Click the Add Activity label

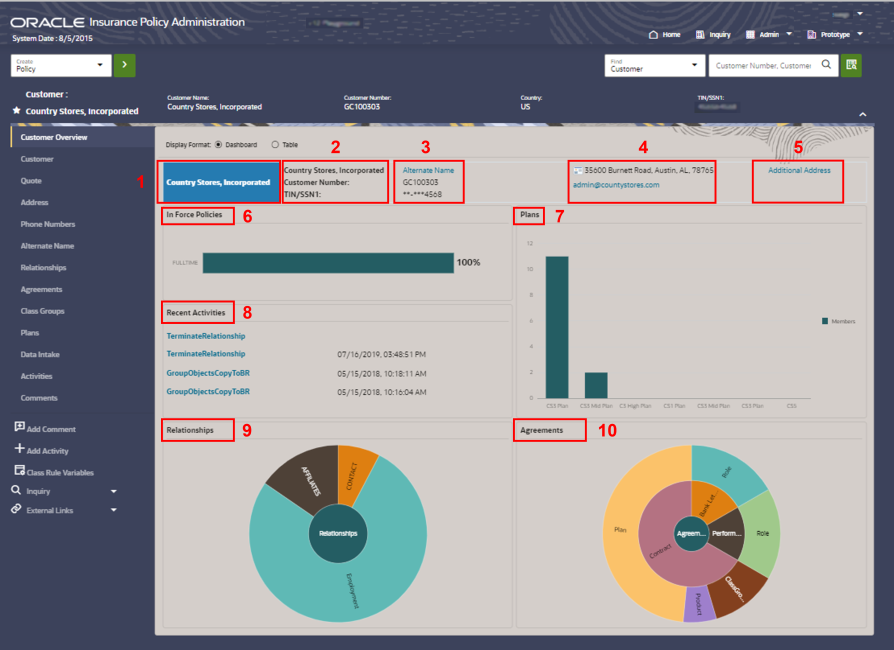47,451
